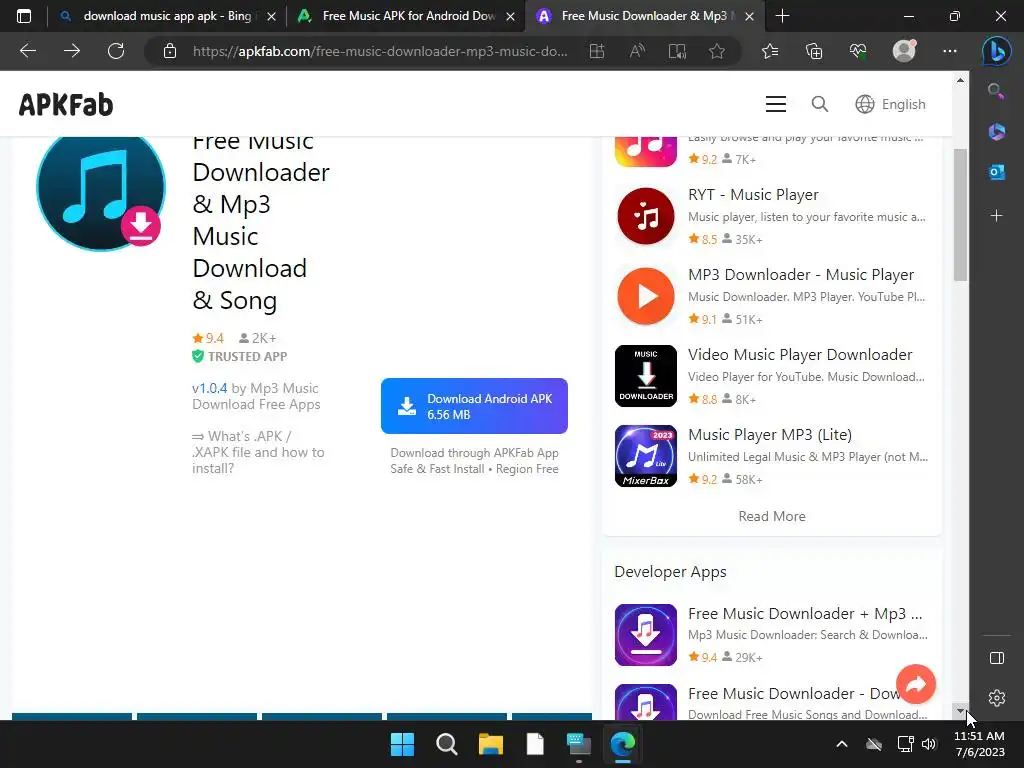Click the page scrollbar up arrow

pos(960,80)
